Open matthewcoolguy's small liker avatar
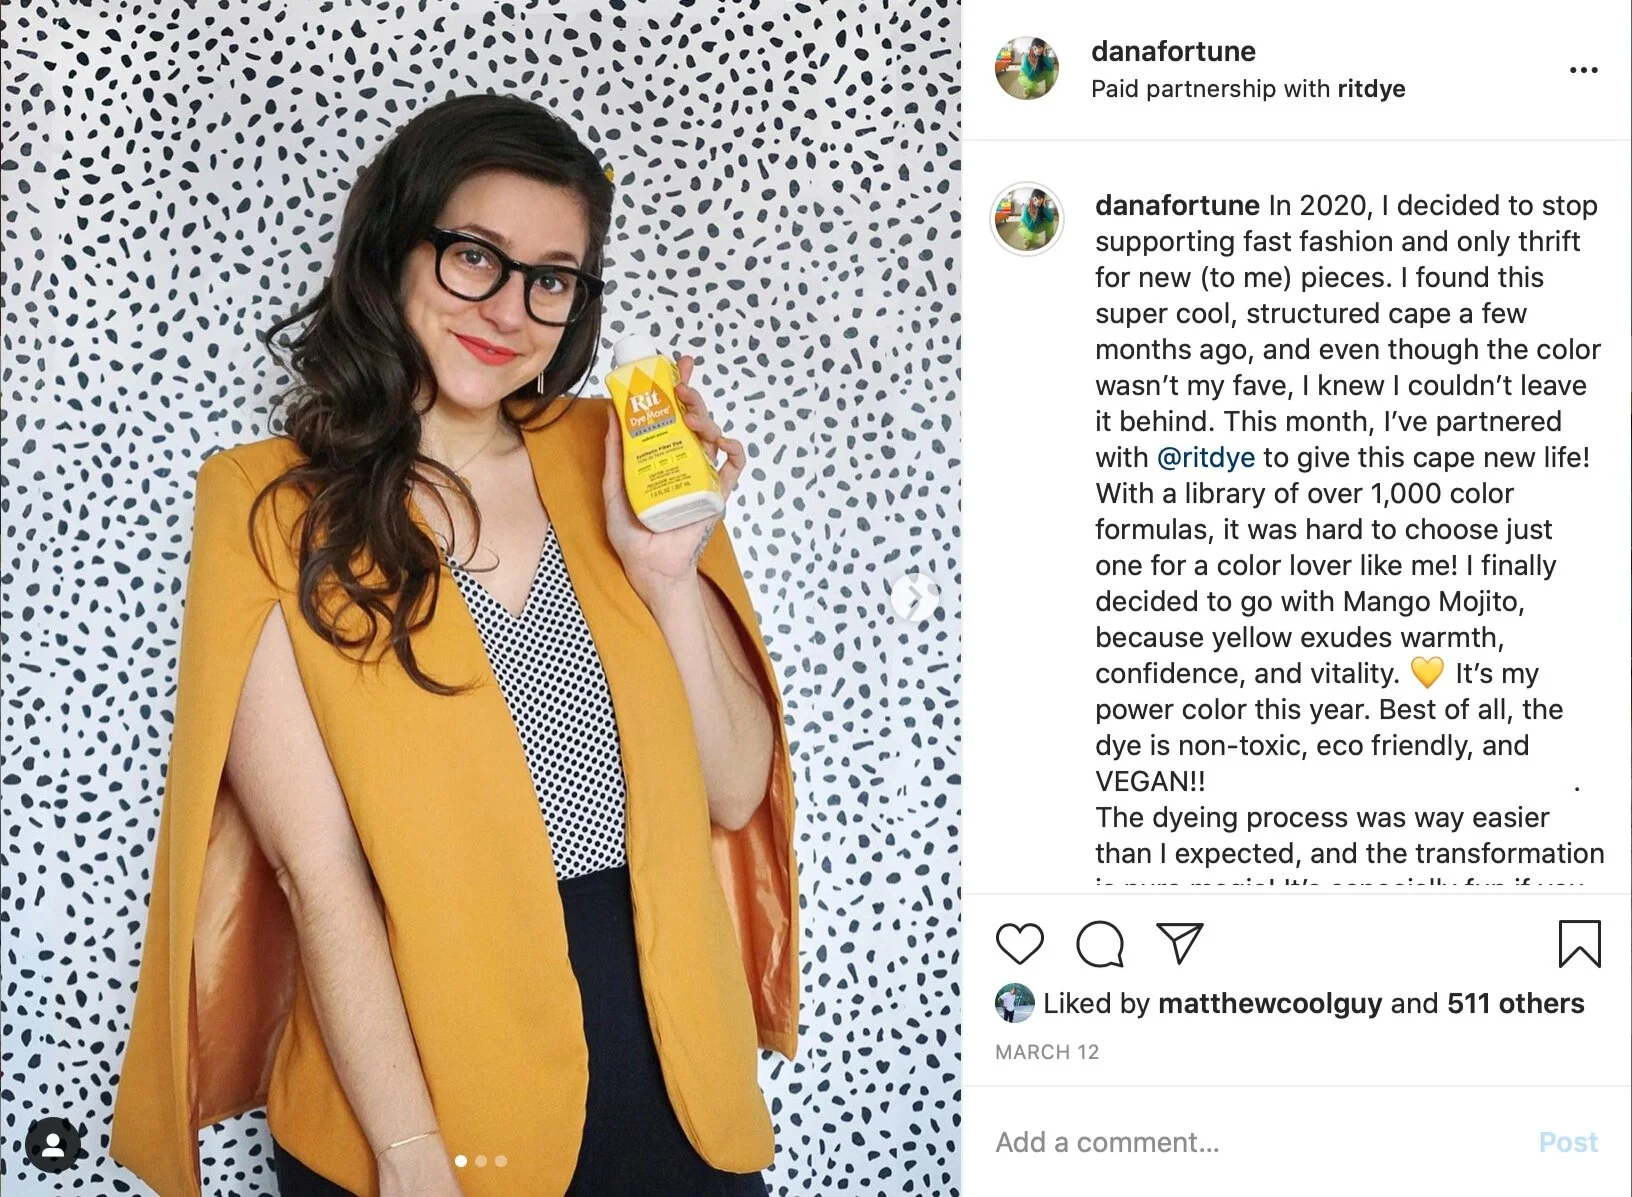 click(x=1014, y=1003)
